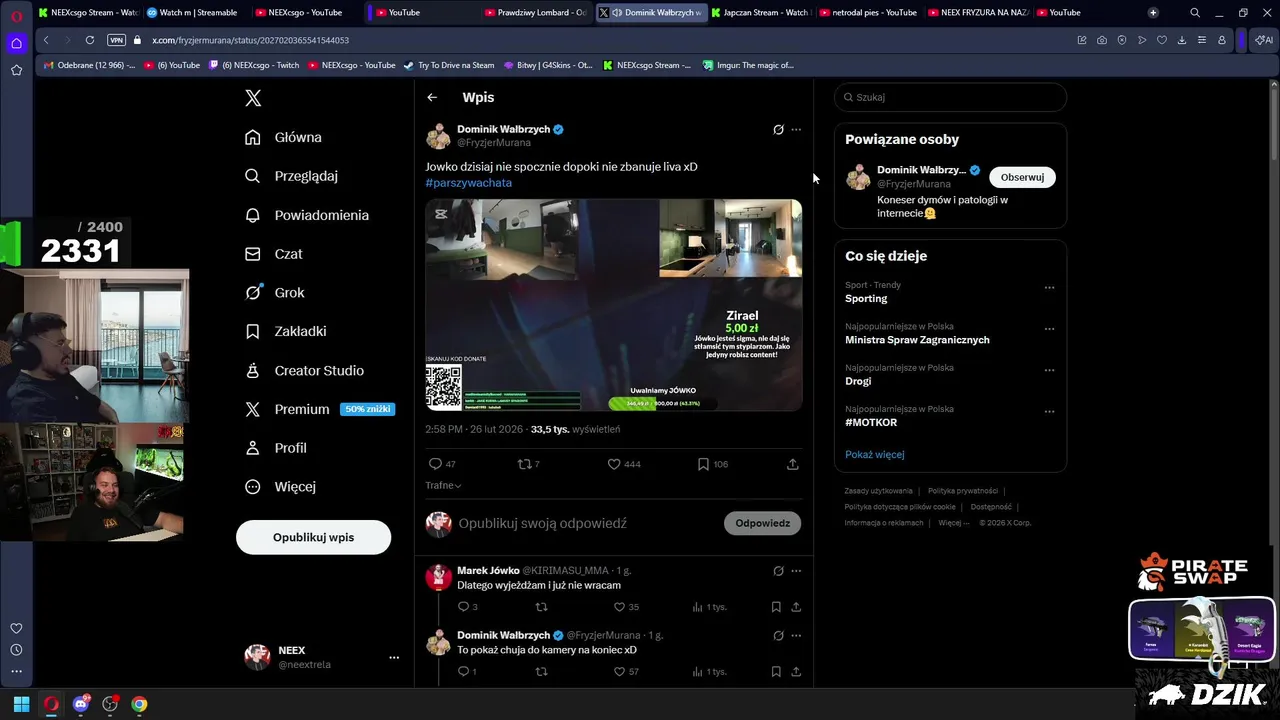Open more options on main post
The height and width of the screenshot is (720, 1280).
pos(796,129)
